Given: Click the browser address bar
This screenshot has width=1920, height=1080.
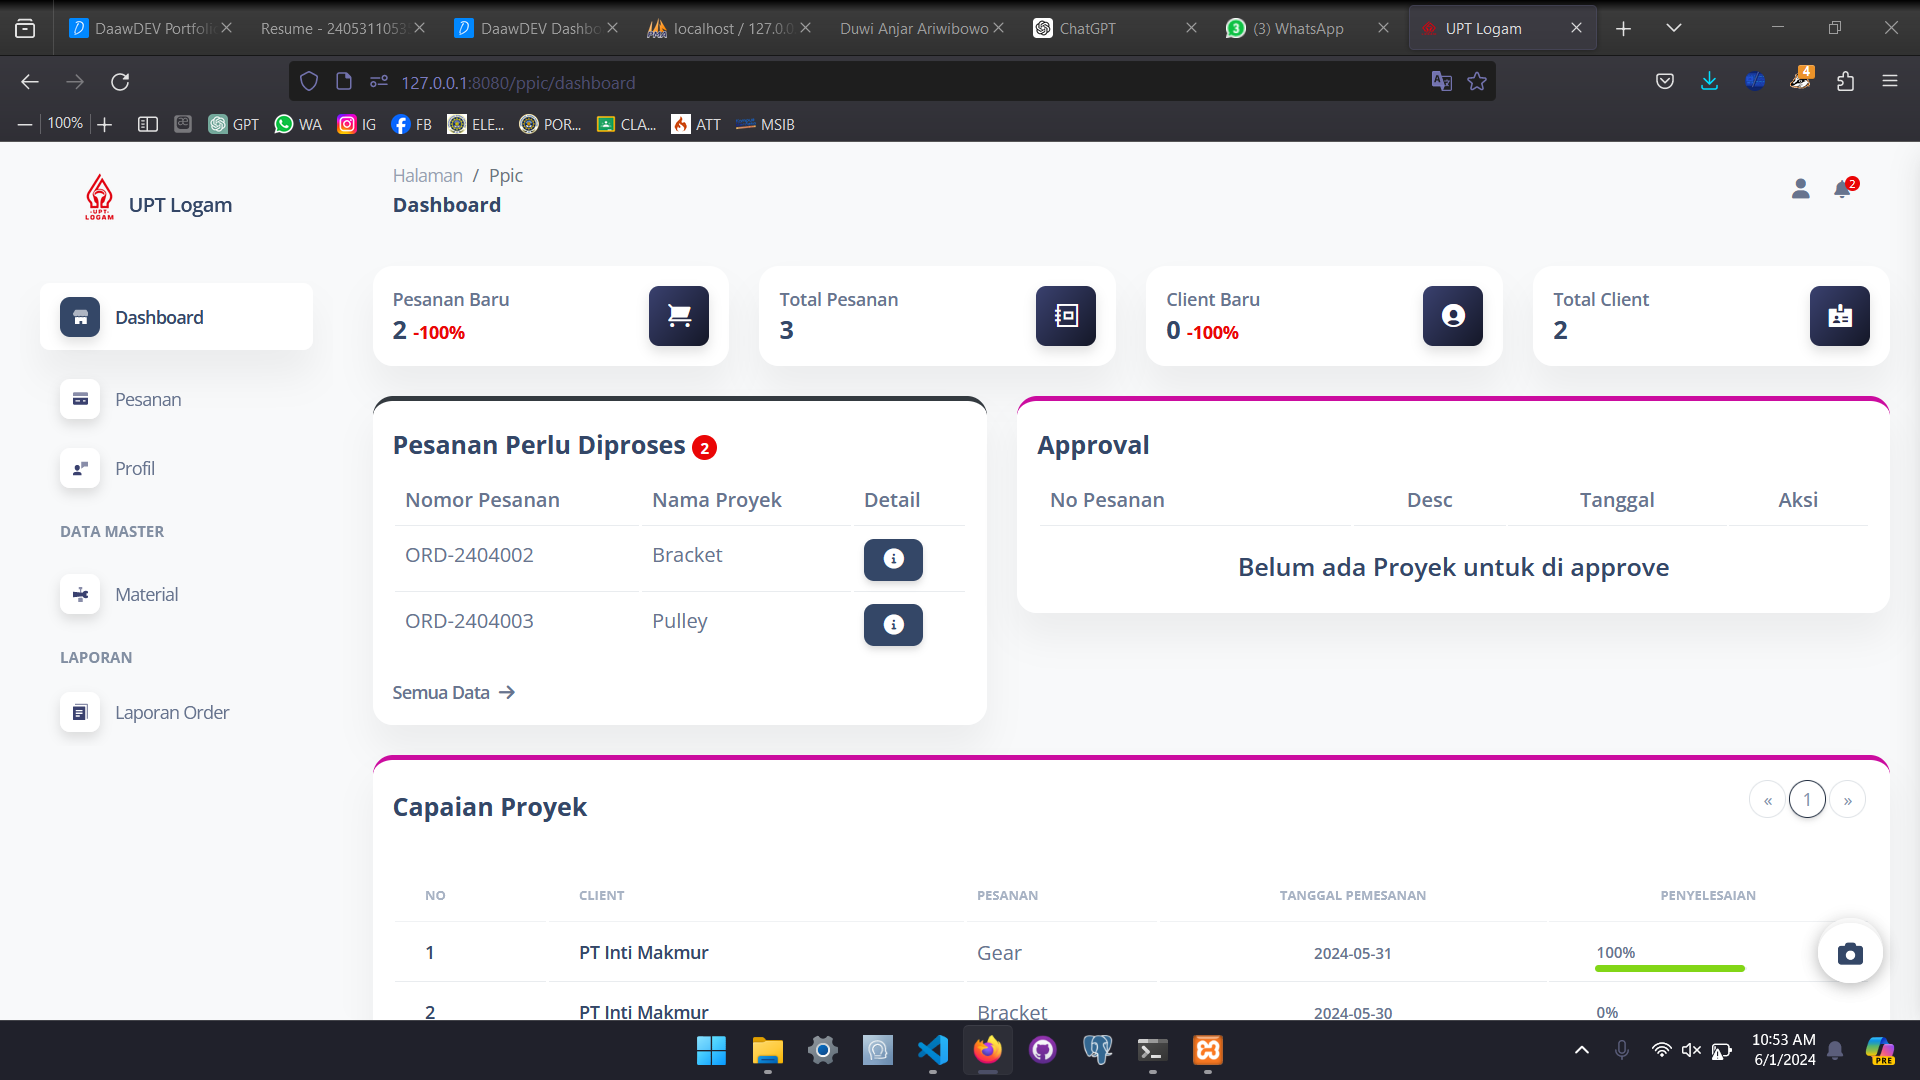Looking at the screenshot, I should [x=900, y=82].
